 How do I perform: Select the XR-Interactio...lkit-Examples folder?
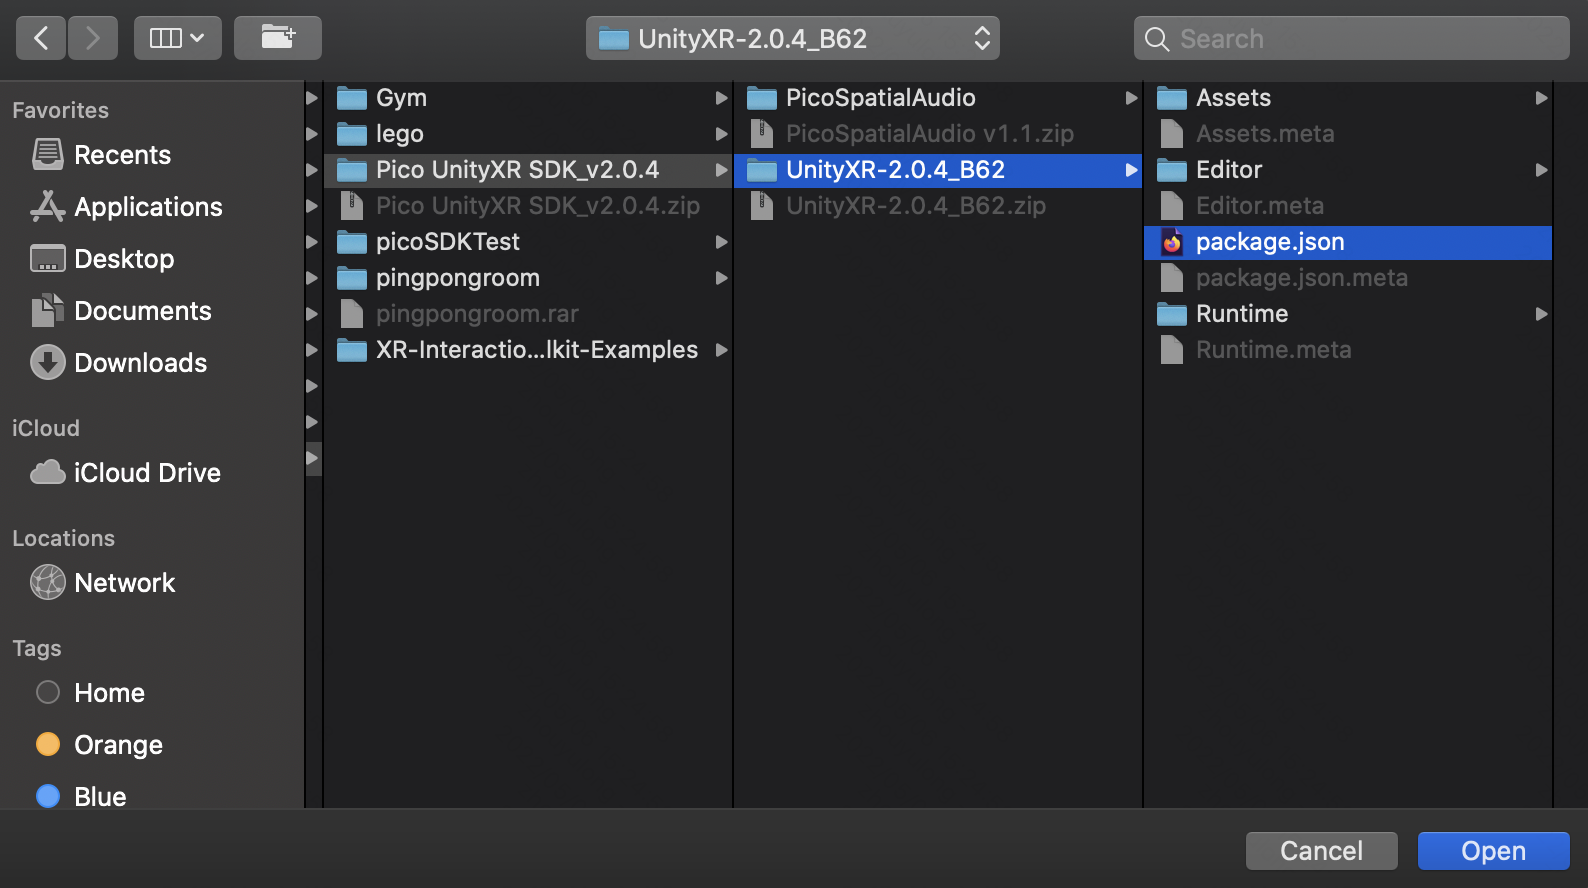click(x=528, y=350)
